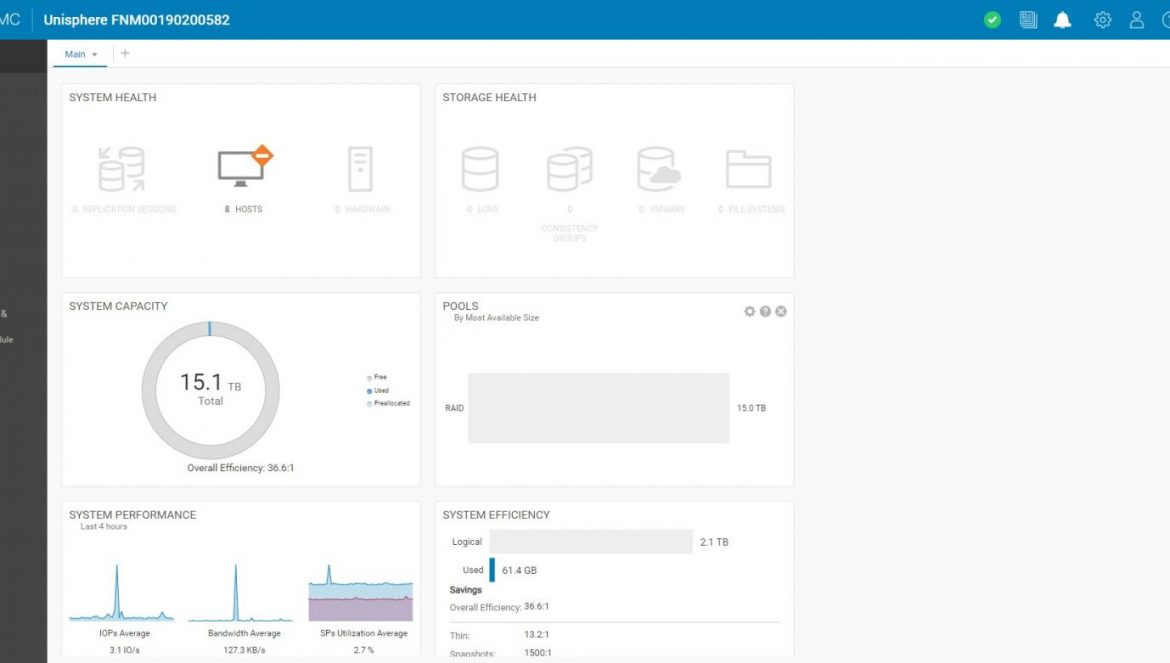
Task: Click the Logical 2.1 TB efficiency bar
Action: click(591, 541)
